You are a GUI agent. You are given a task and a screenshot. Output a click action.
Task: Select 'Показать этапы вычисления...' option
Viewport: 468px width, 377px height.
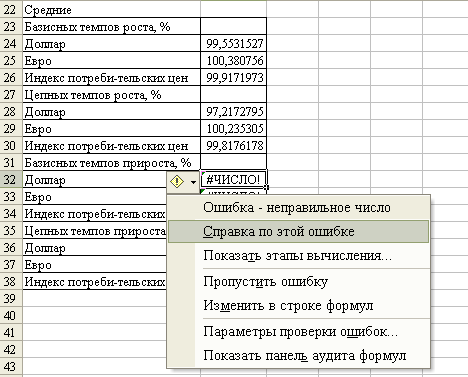tap(298, 256)
